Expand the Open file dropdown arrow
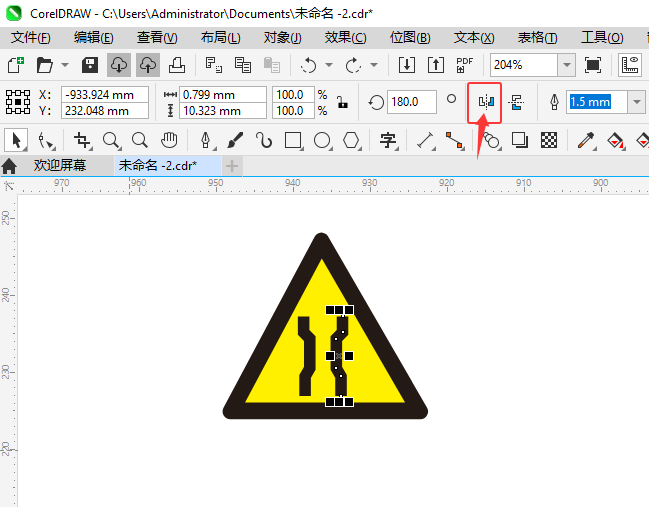 tap(65, 65)
